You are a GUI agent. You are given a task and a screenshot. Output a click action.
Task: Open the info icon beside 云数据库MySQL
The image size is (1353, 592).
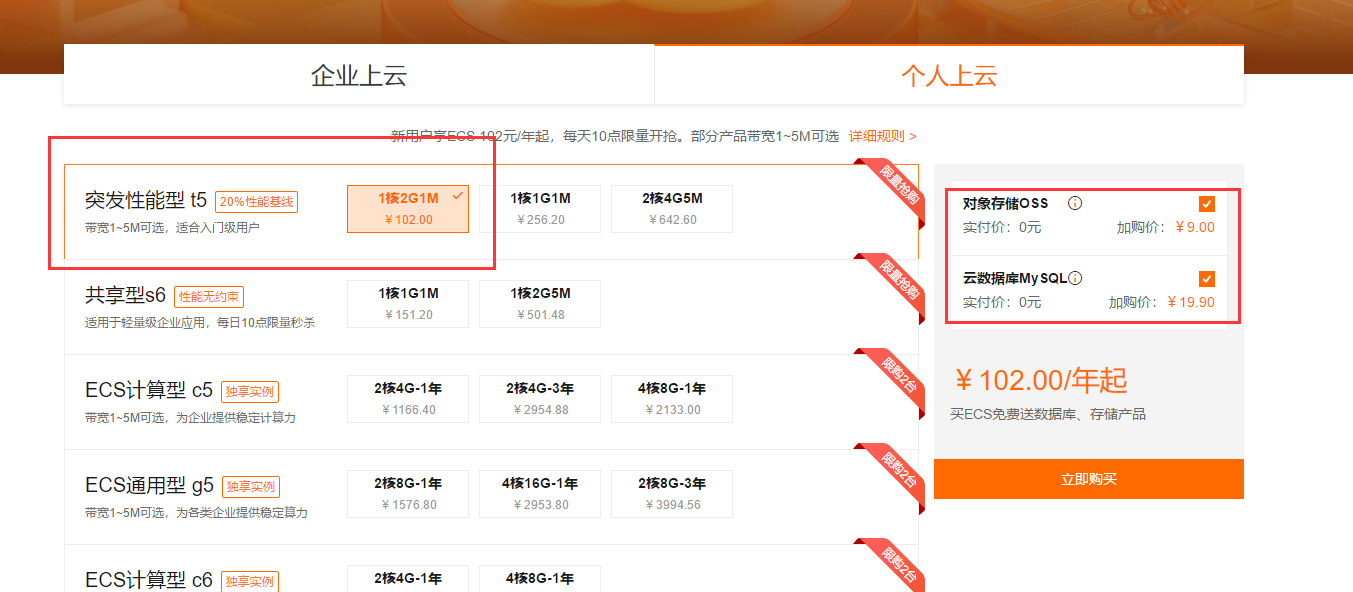coord(1075,278)
